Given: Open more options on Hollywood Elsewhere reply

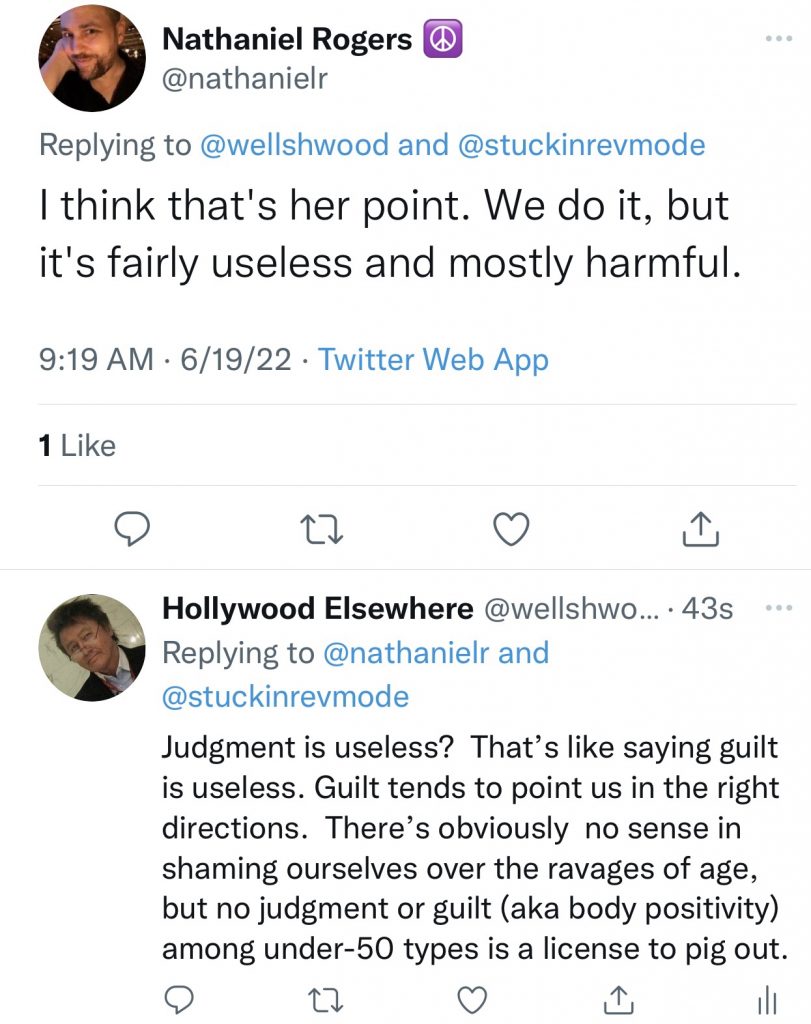Looking at the screenshot, I should [x=776, y=607].
